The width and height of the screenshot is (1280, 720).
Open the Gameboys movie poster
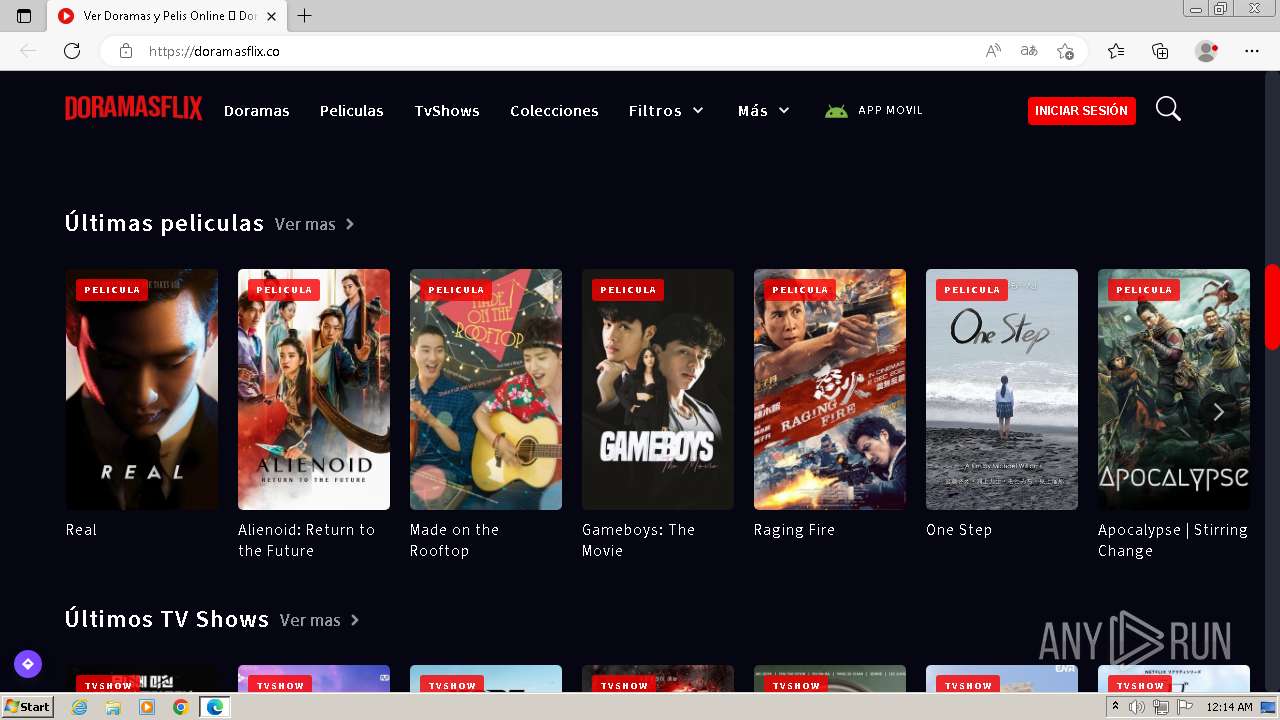tap(658, 389)
